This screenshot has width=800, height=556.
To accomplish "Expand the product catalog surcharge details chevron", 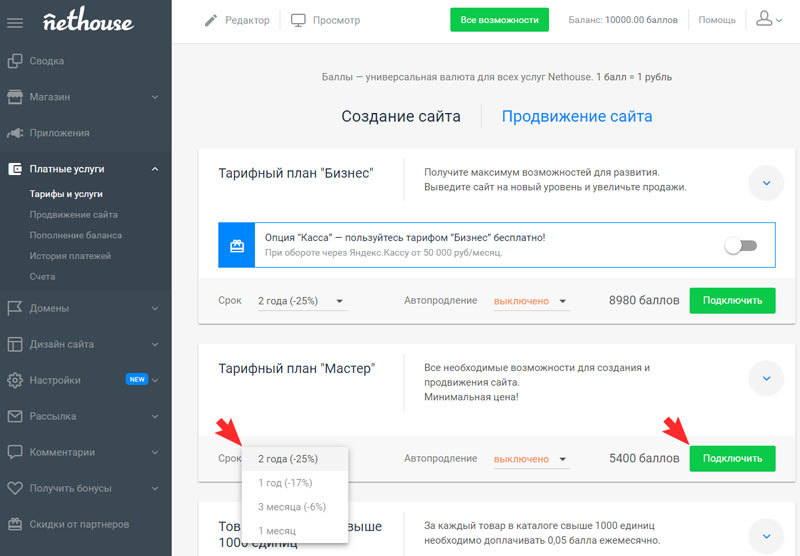I will [x=766, y=536].
